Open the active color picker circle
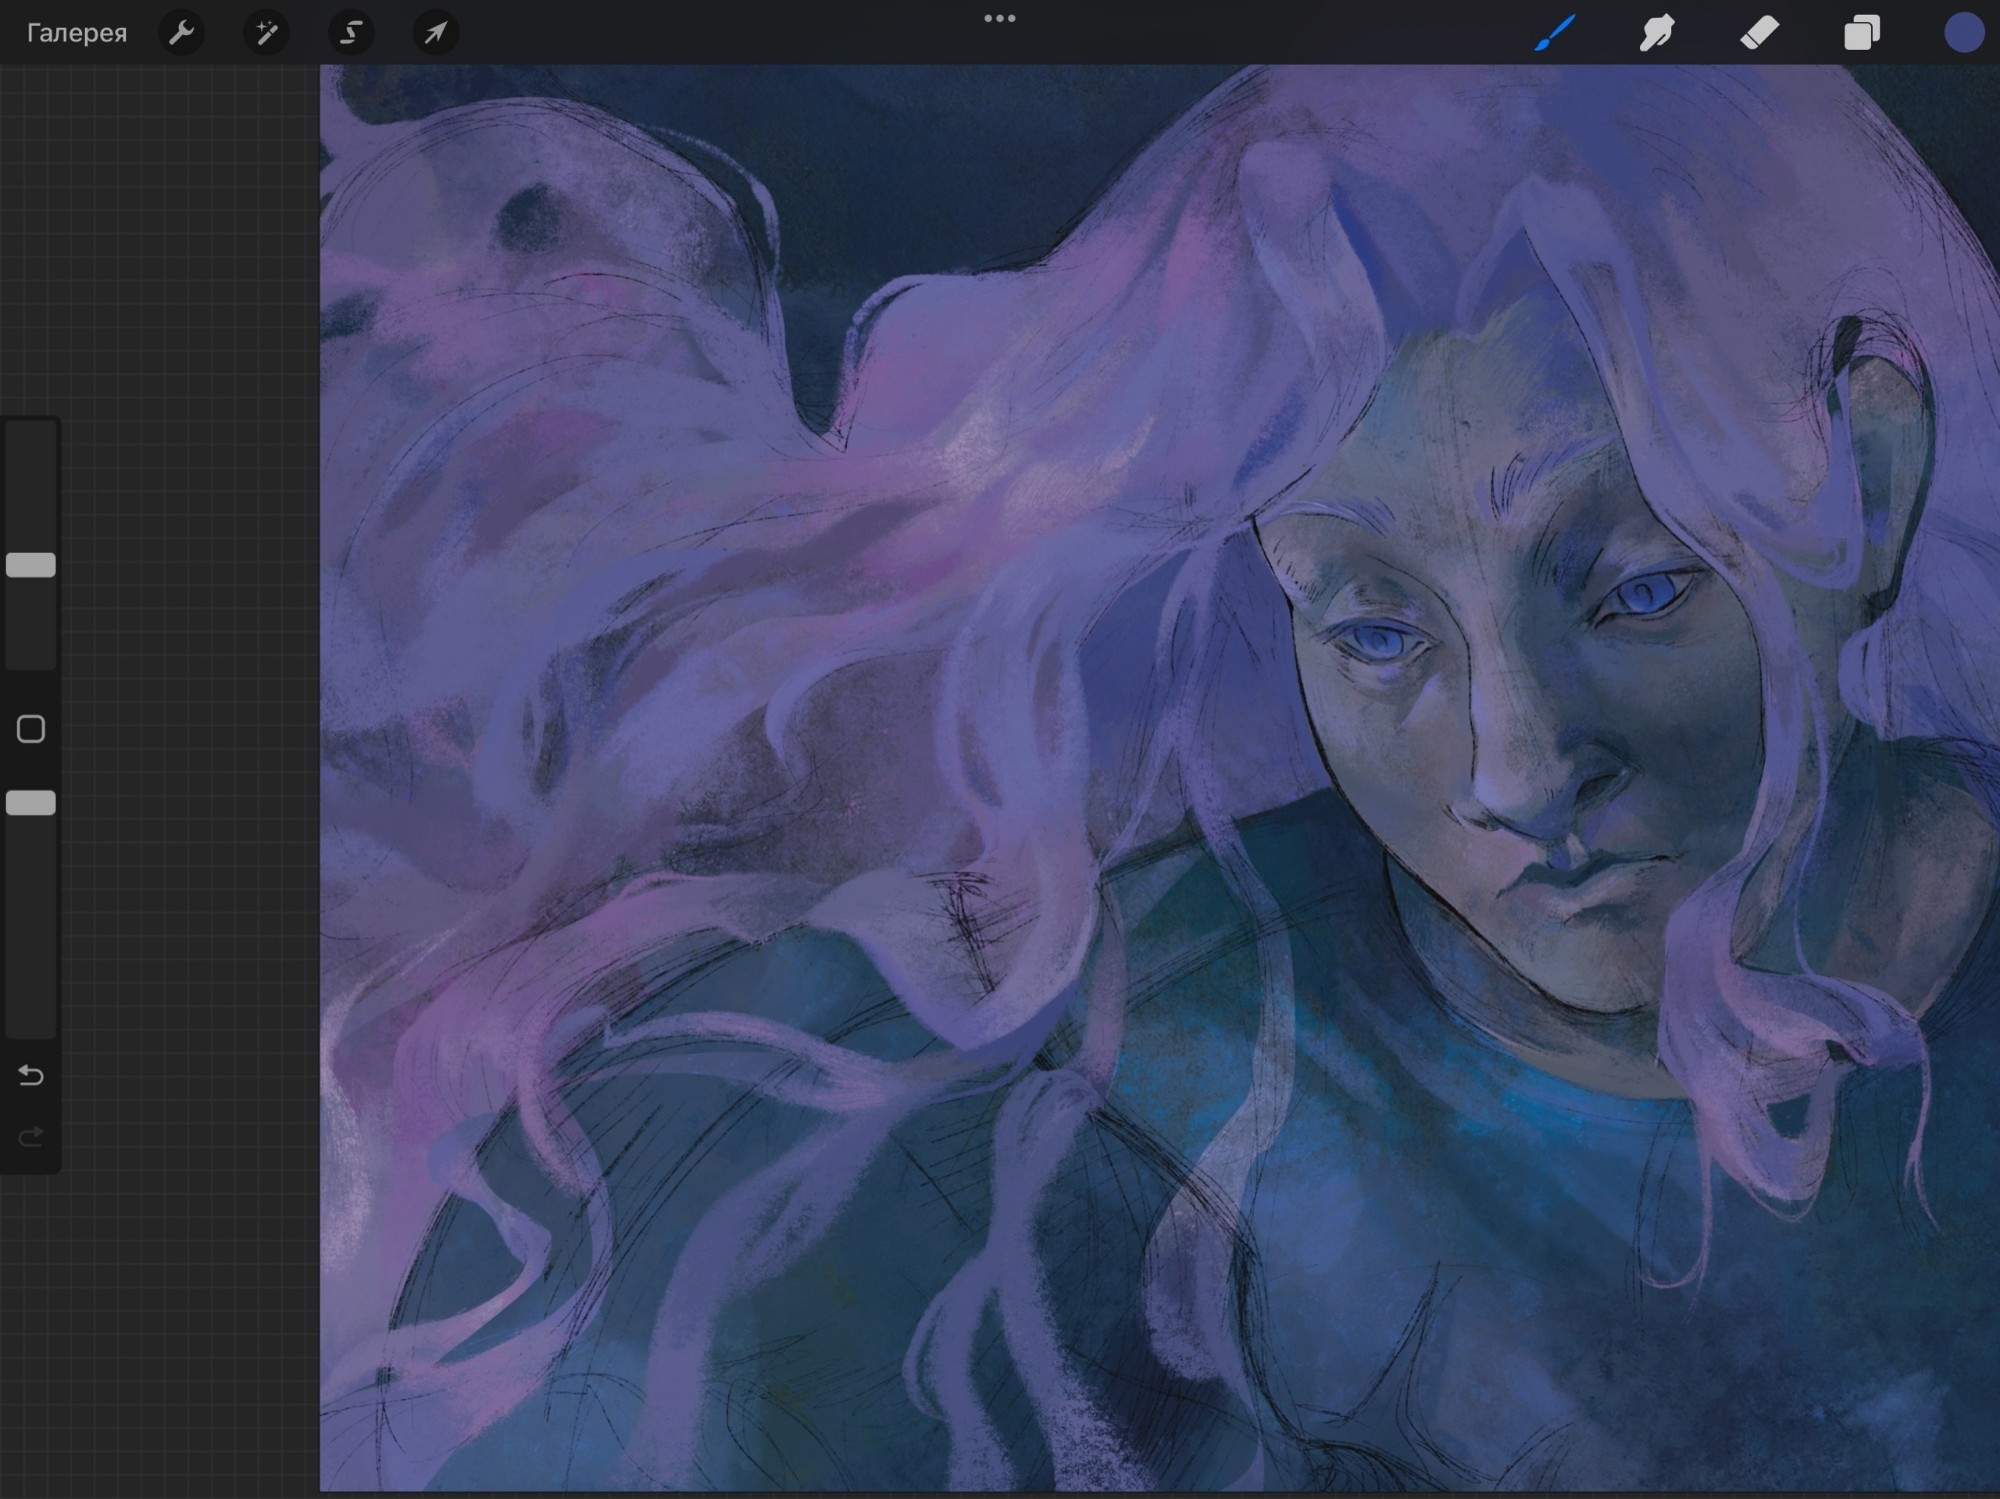 pos(1964,32)
